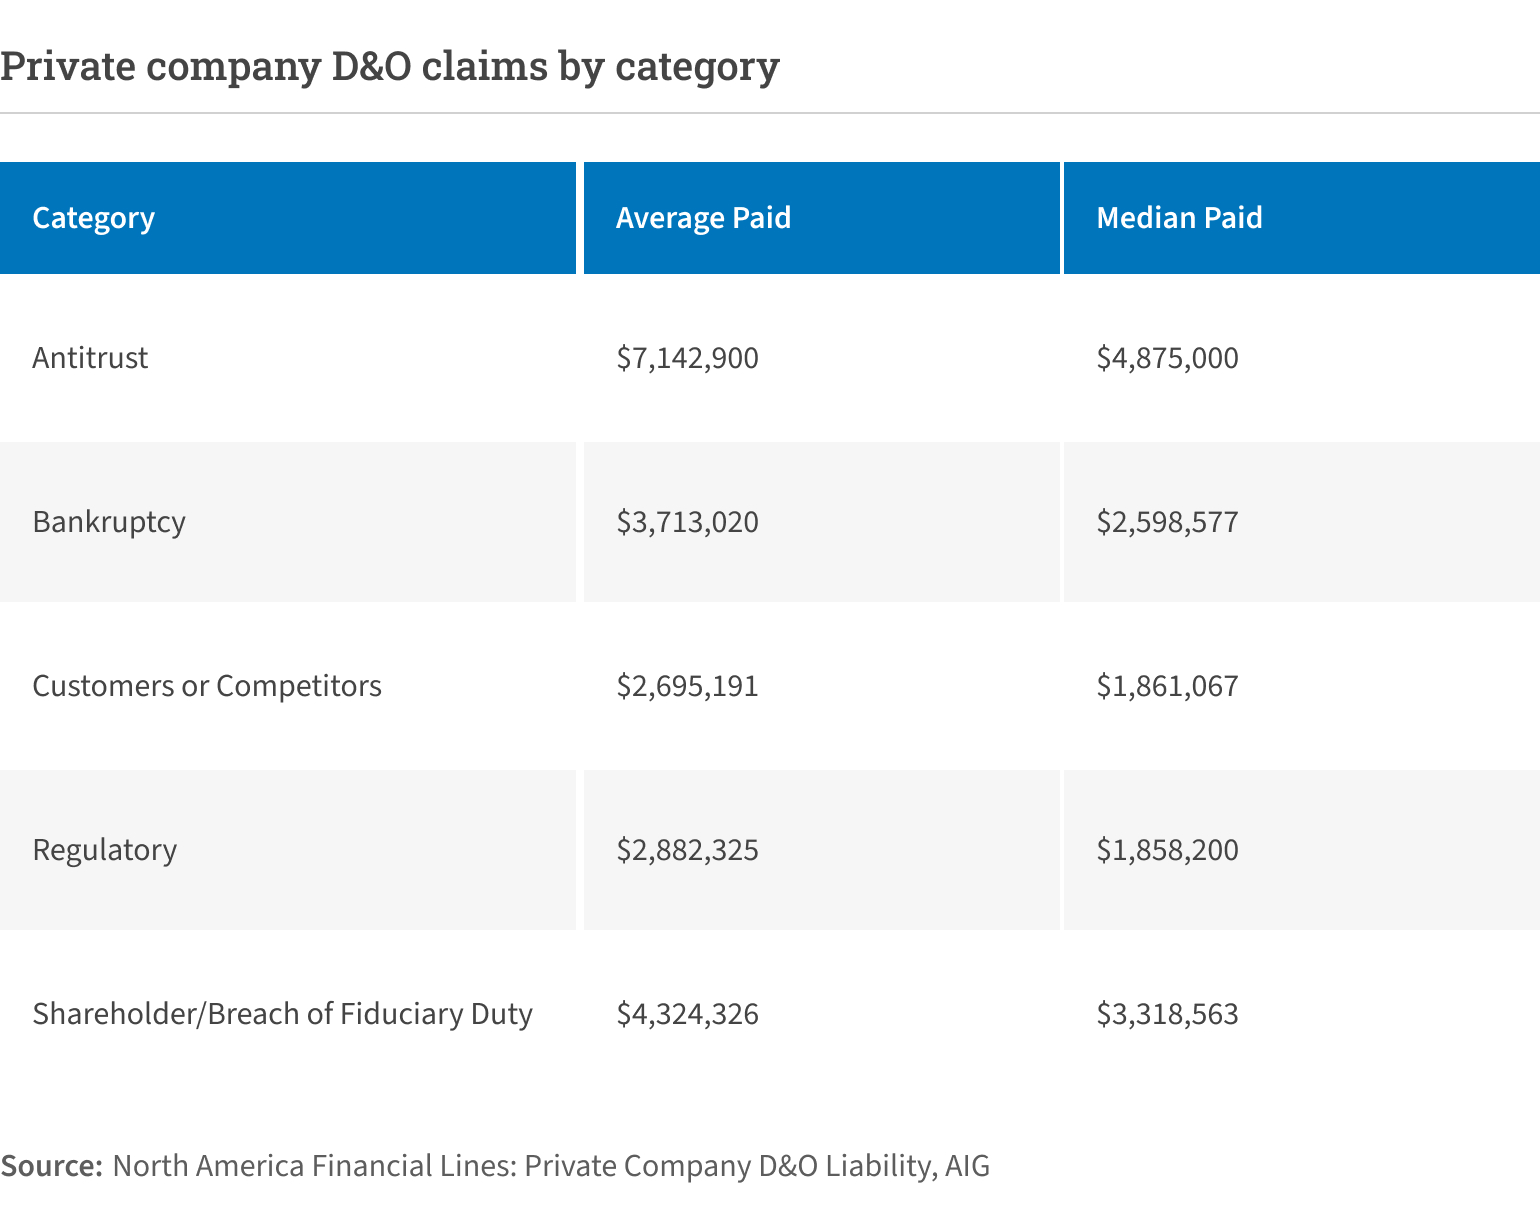
Task: Click the $1,861,067 median paid cell
Action: [1167, 686]
